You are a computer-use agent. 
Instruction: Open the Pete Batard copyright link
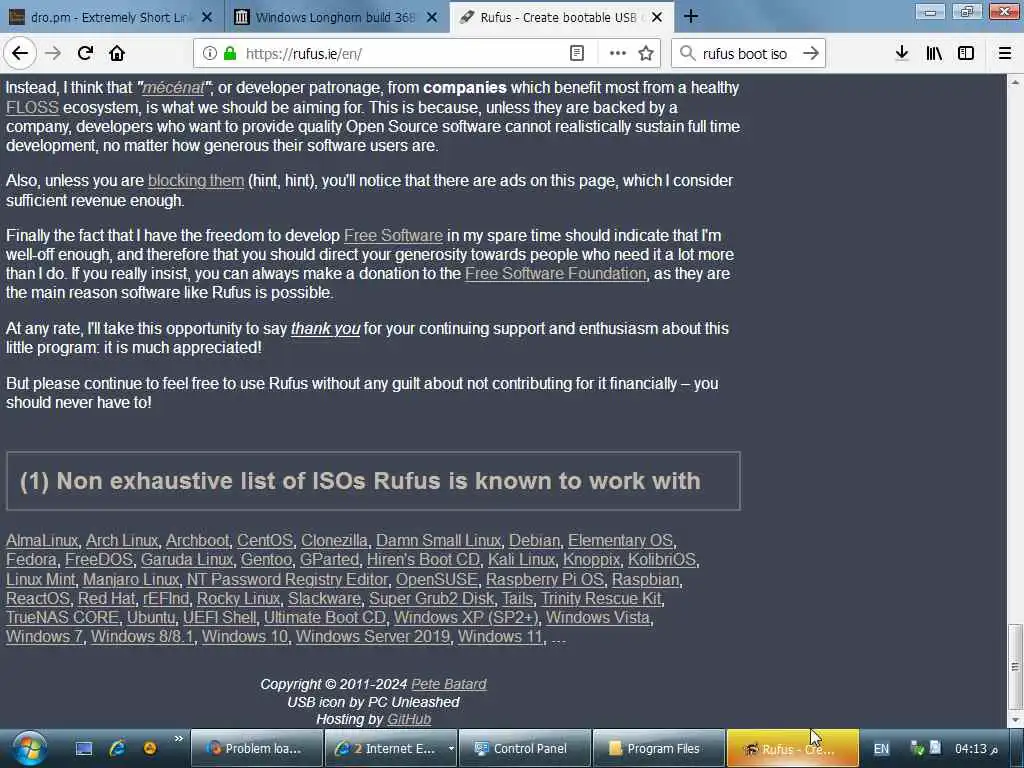[x=449, y=684]
